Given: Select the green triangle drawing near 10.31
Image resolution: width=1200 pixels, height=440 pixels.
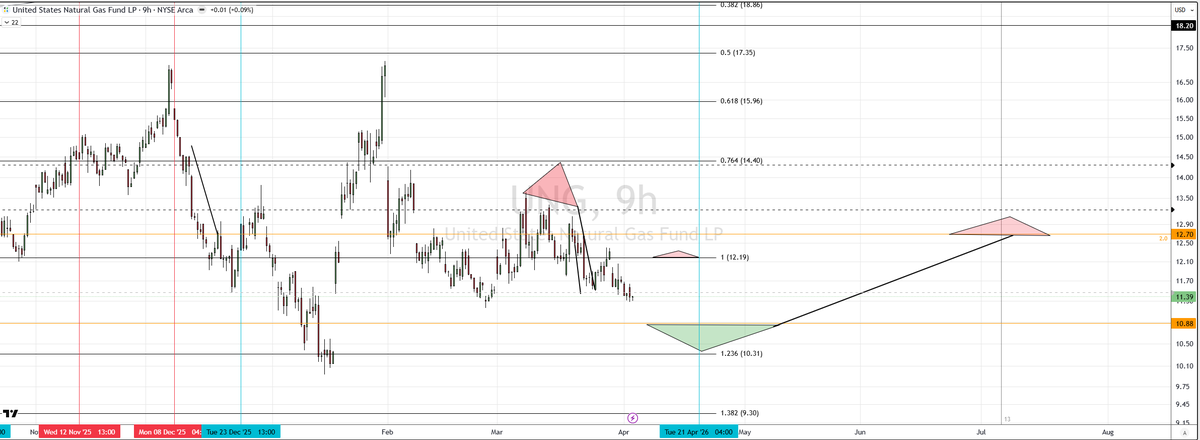Looking at the screenshot, I should pyautogui.click(x=705, y=335).
